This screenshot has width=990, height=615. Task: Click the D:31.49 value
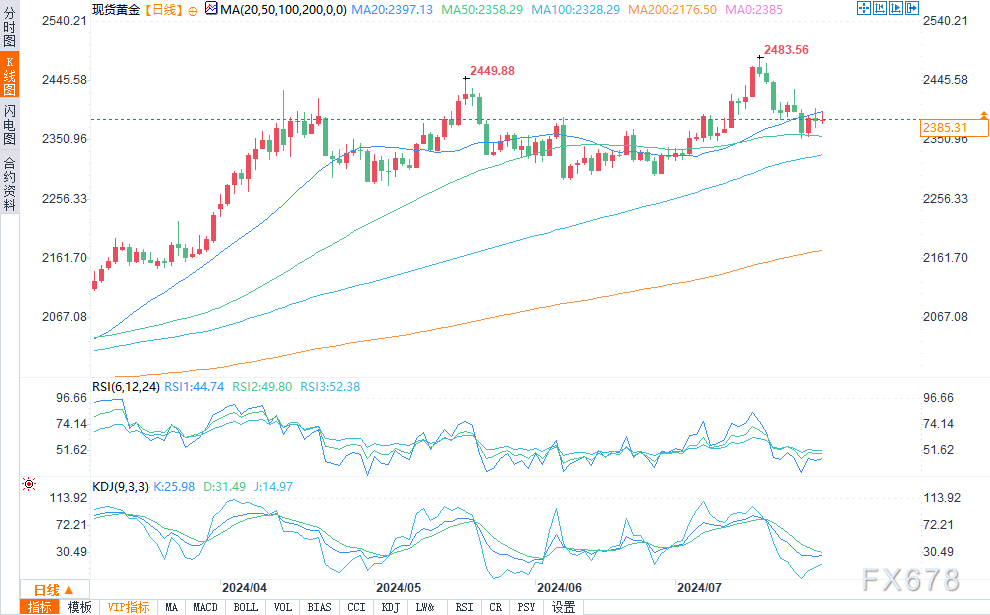(x=225, y=487)
